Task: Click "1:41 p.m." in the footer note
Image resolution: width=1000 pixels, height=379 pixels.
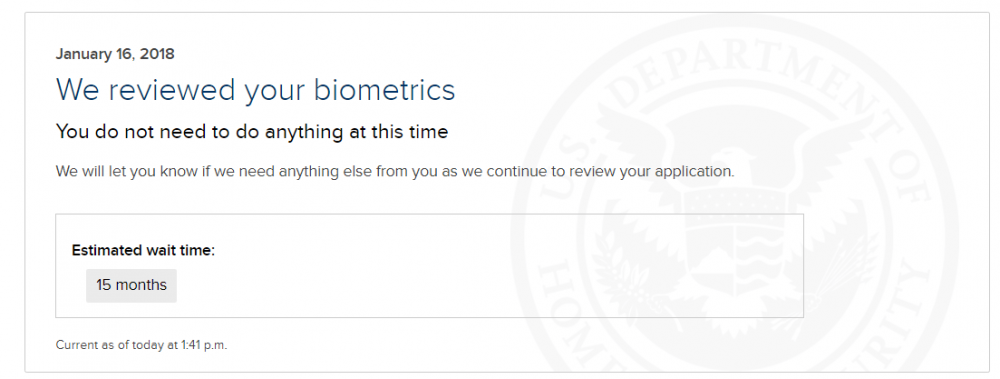Action: pos(204,345)
